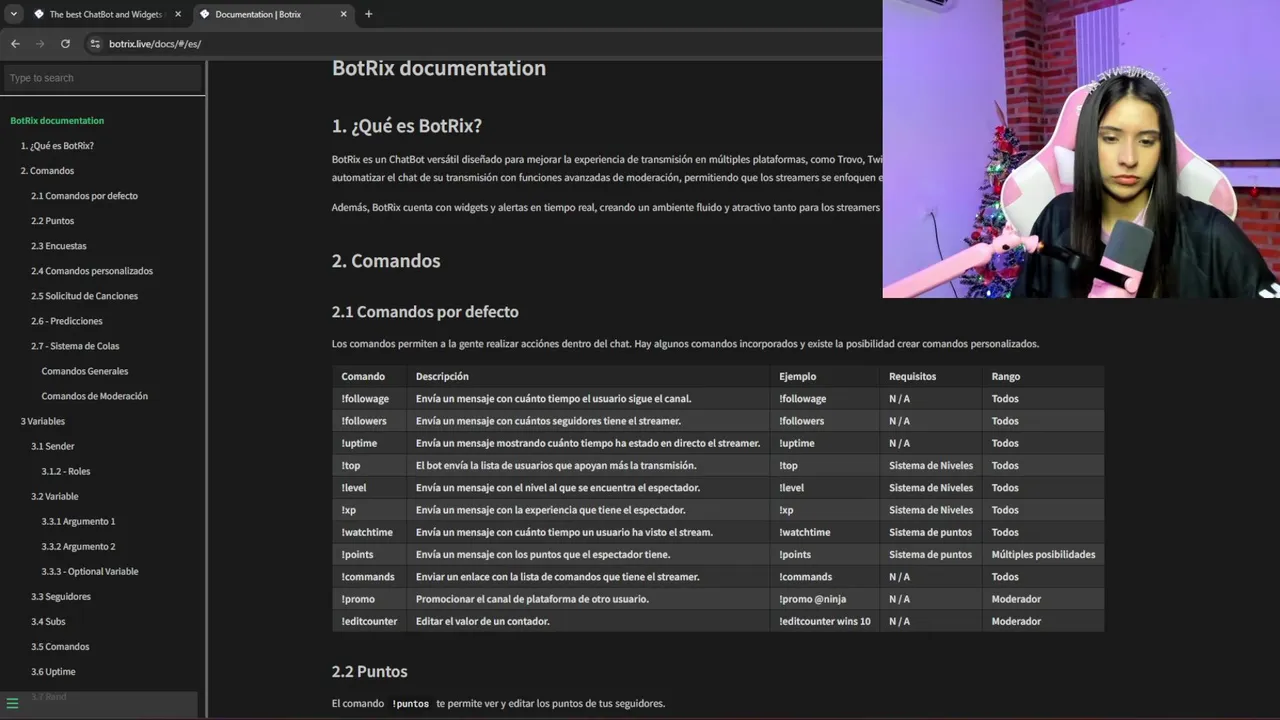Close the Documentation | Botrix tab
Viewport: 1280px width, 720px height.
click(x=343, y=14)
